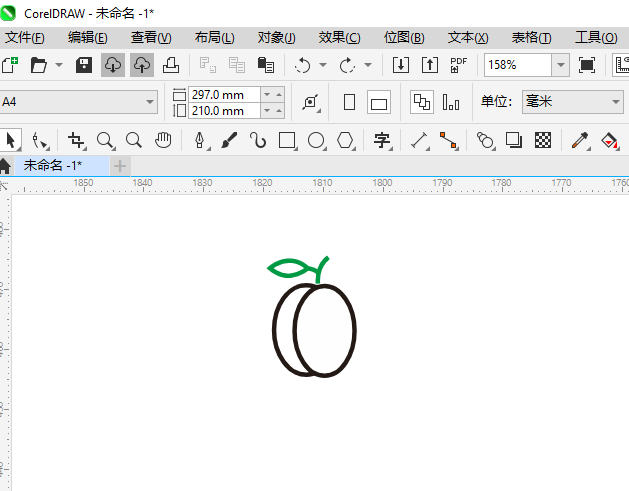Click the cloud upload icon
This screenshot has width=629, height=491.
tap(142, 65)
